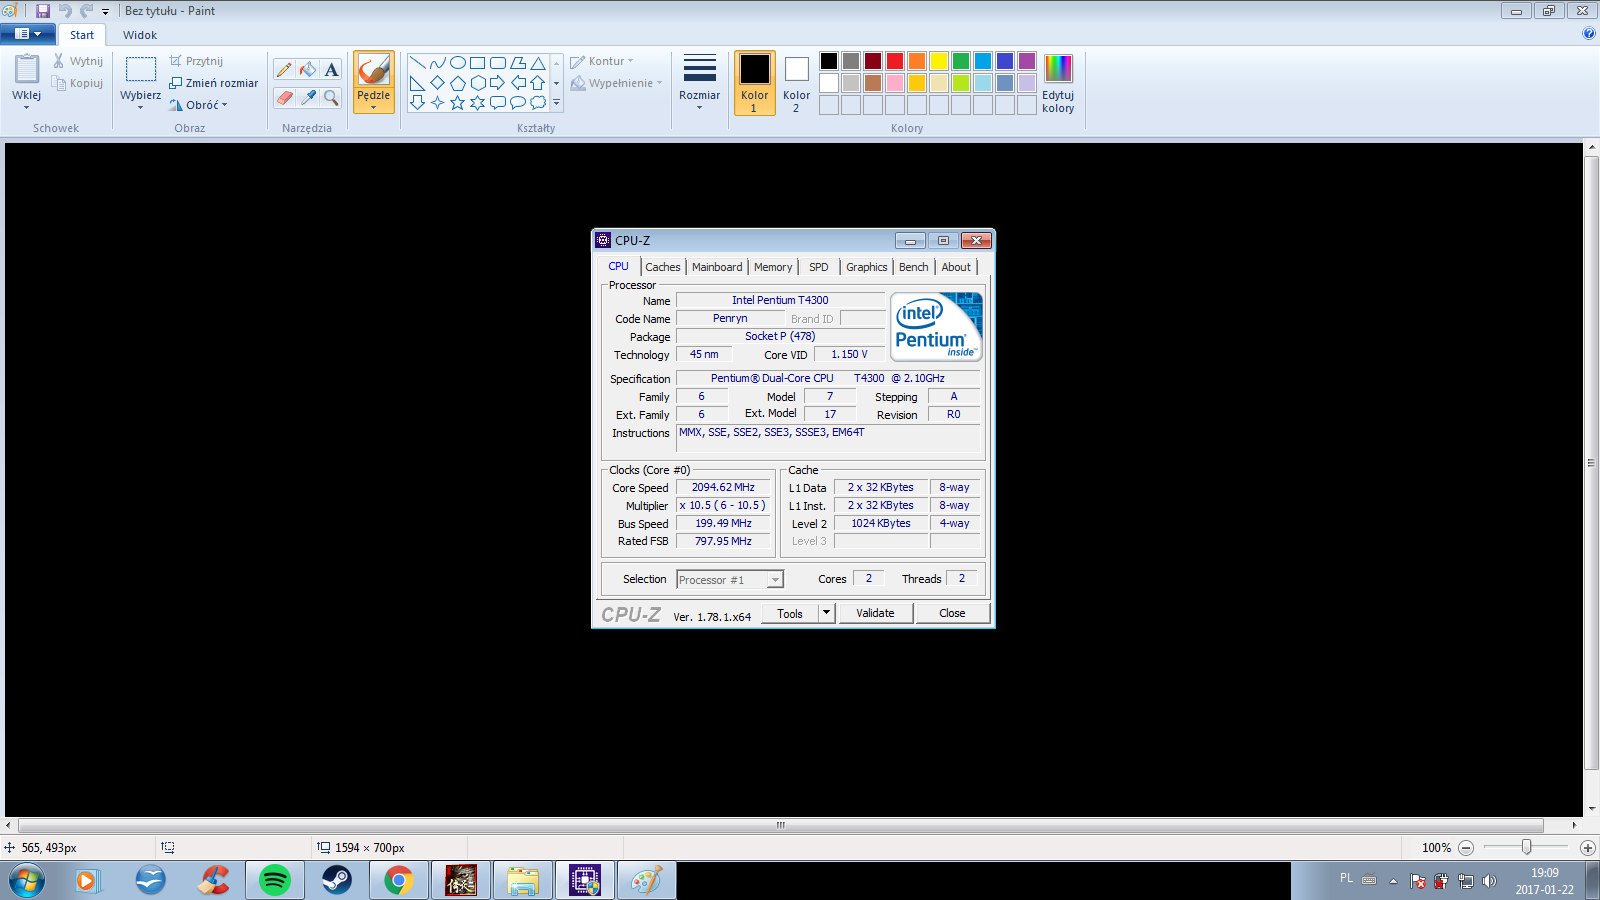The height and width of the screenshot is (900, 1600).
Task: Click the horizontal canvas scrollbar
Action: pos(780,825)
